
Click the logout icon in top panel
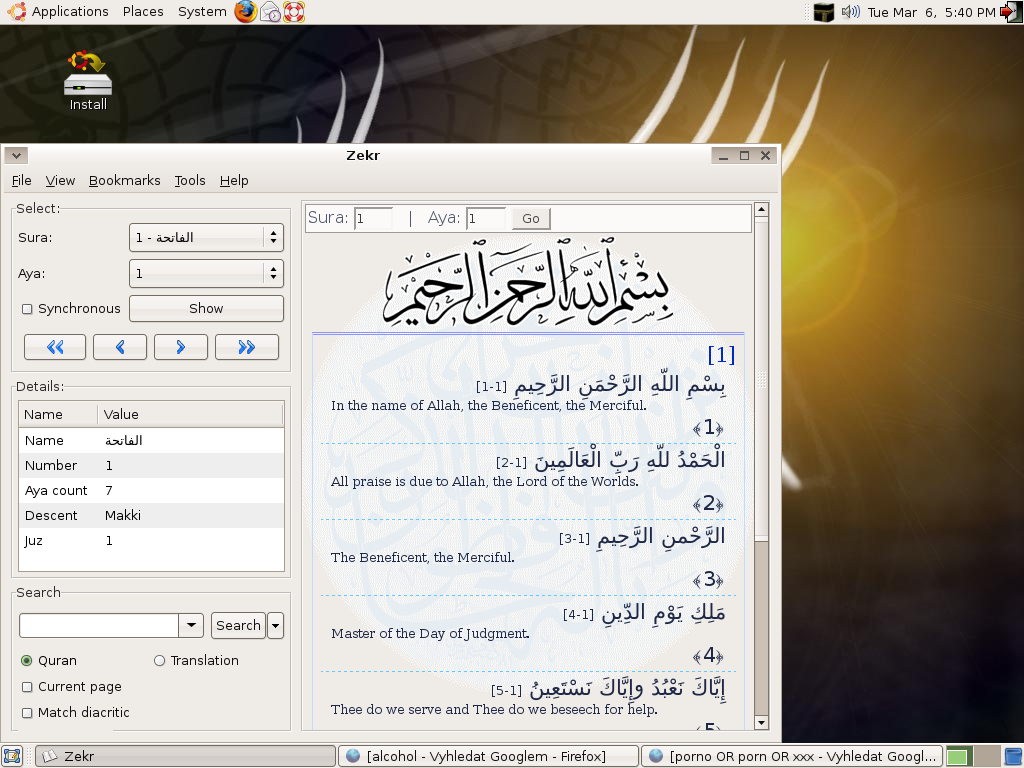1011,12
